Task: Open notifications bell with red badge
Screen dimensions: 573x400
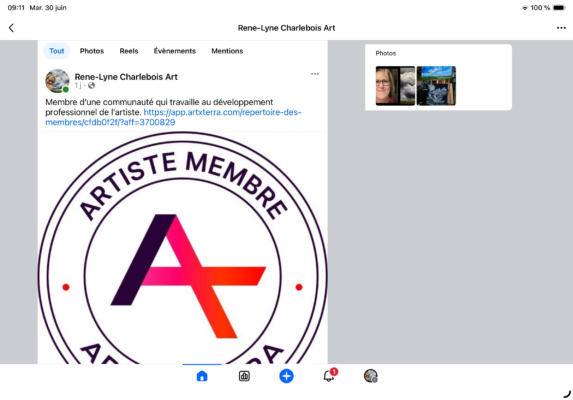Action: 329,375
